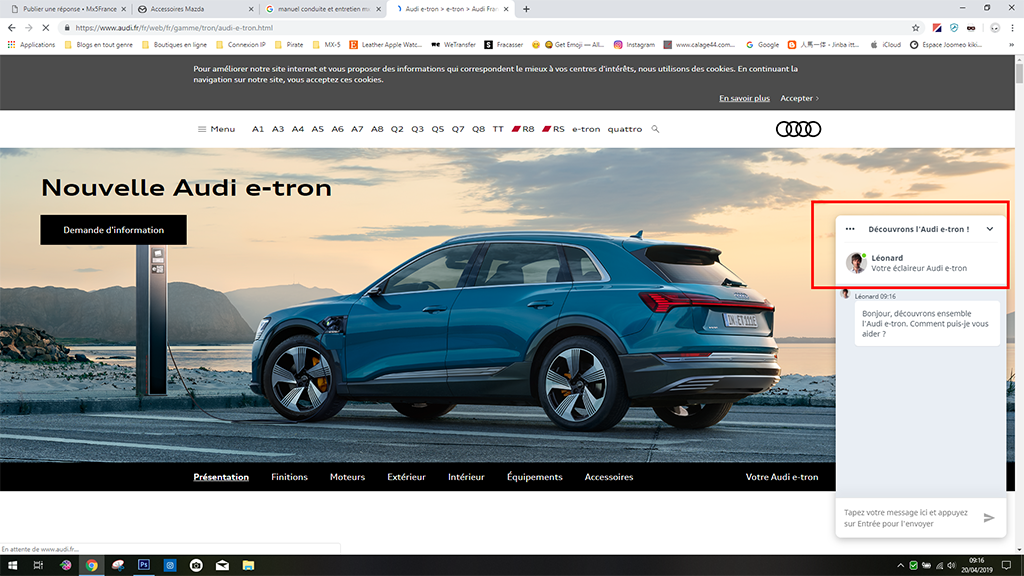Click the Demande d'information button

click(114, 230)
